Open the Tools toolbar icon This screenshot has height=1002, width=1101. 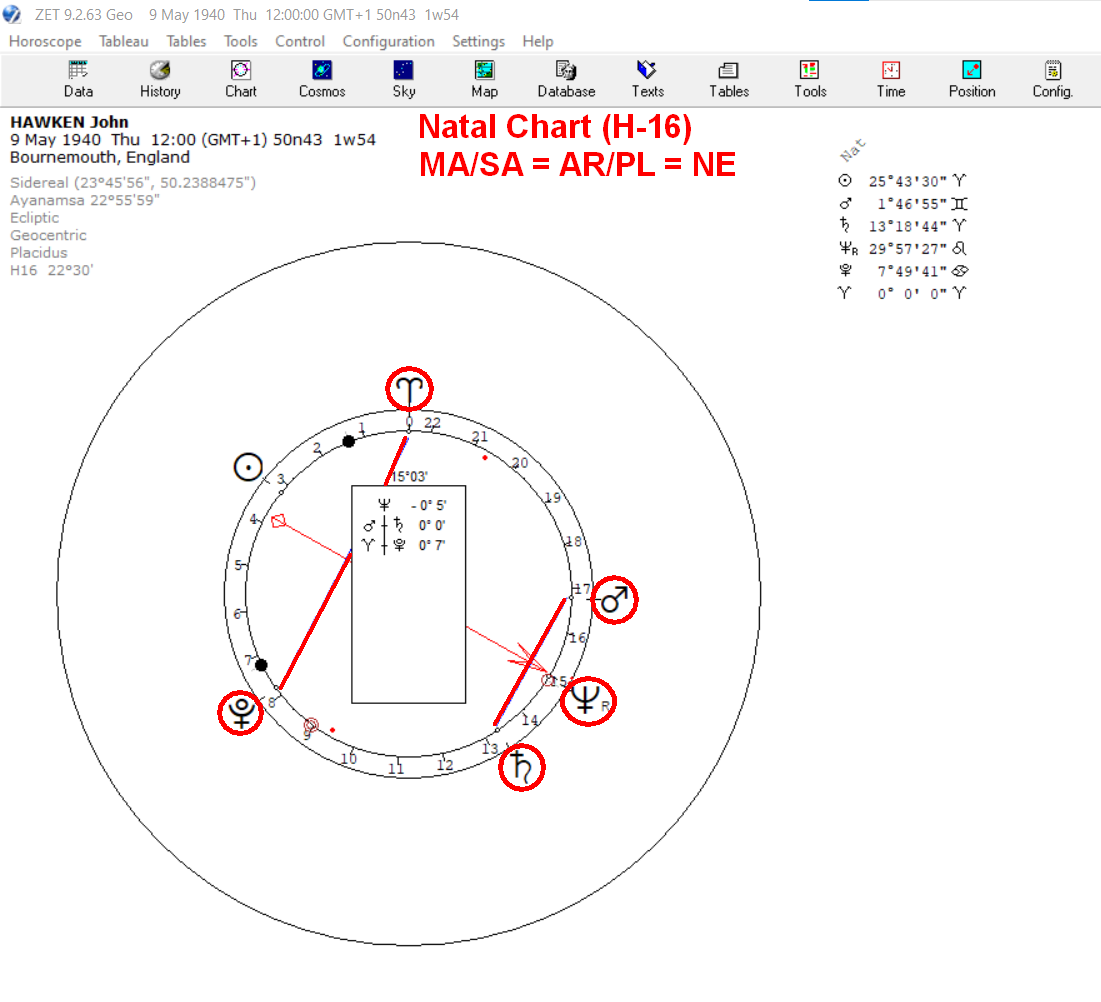810,79
